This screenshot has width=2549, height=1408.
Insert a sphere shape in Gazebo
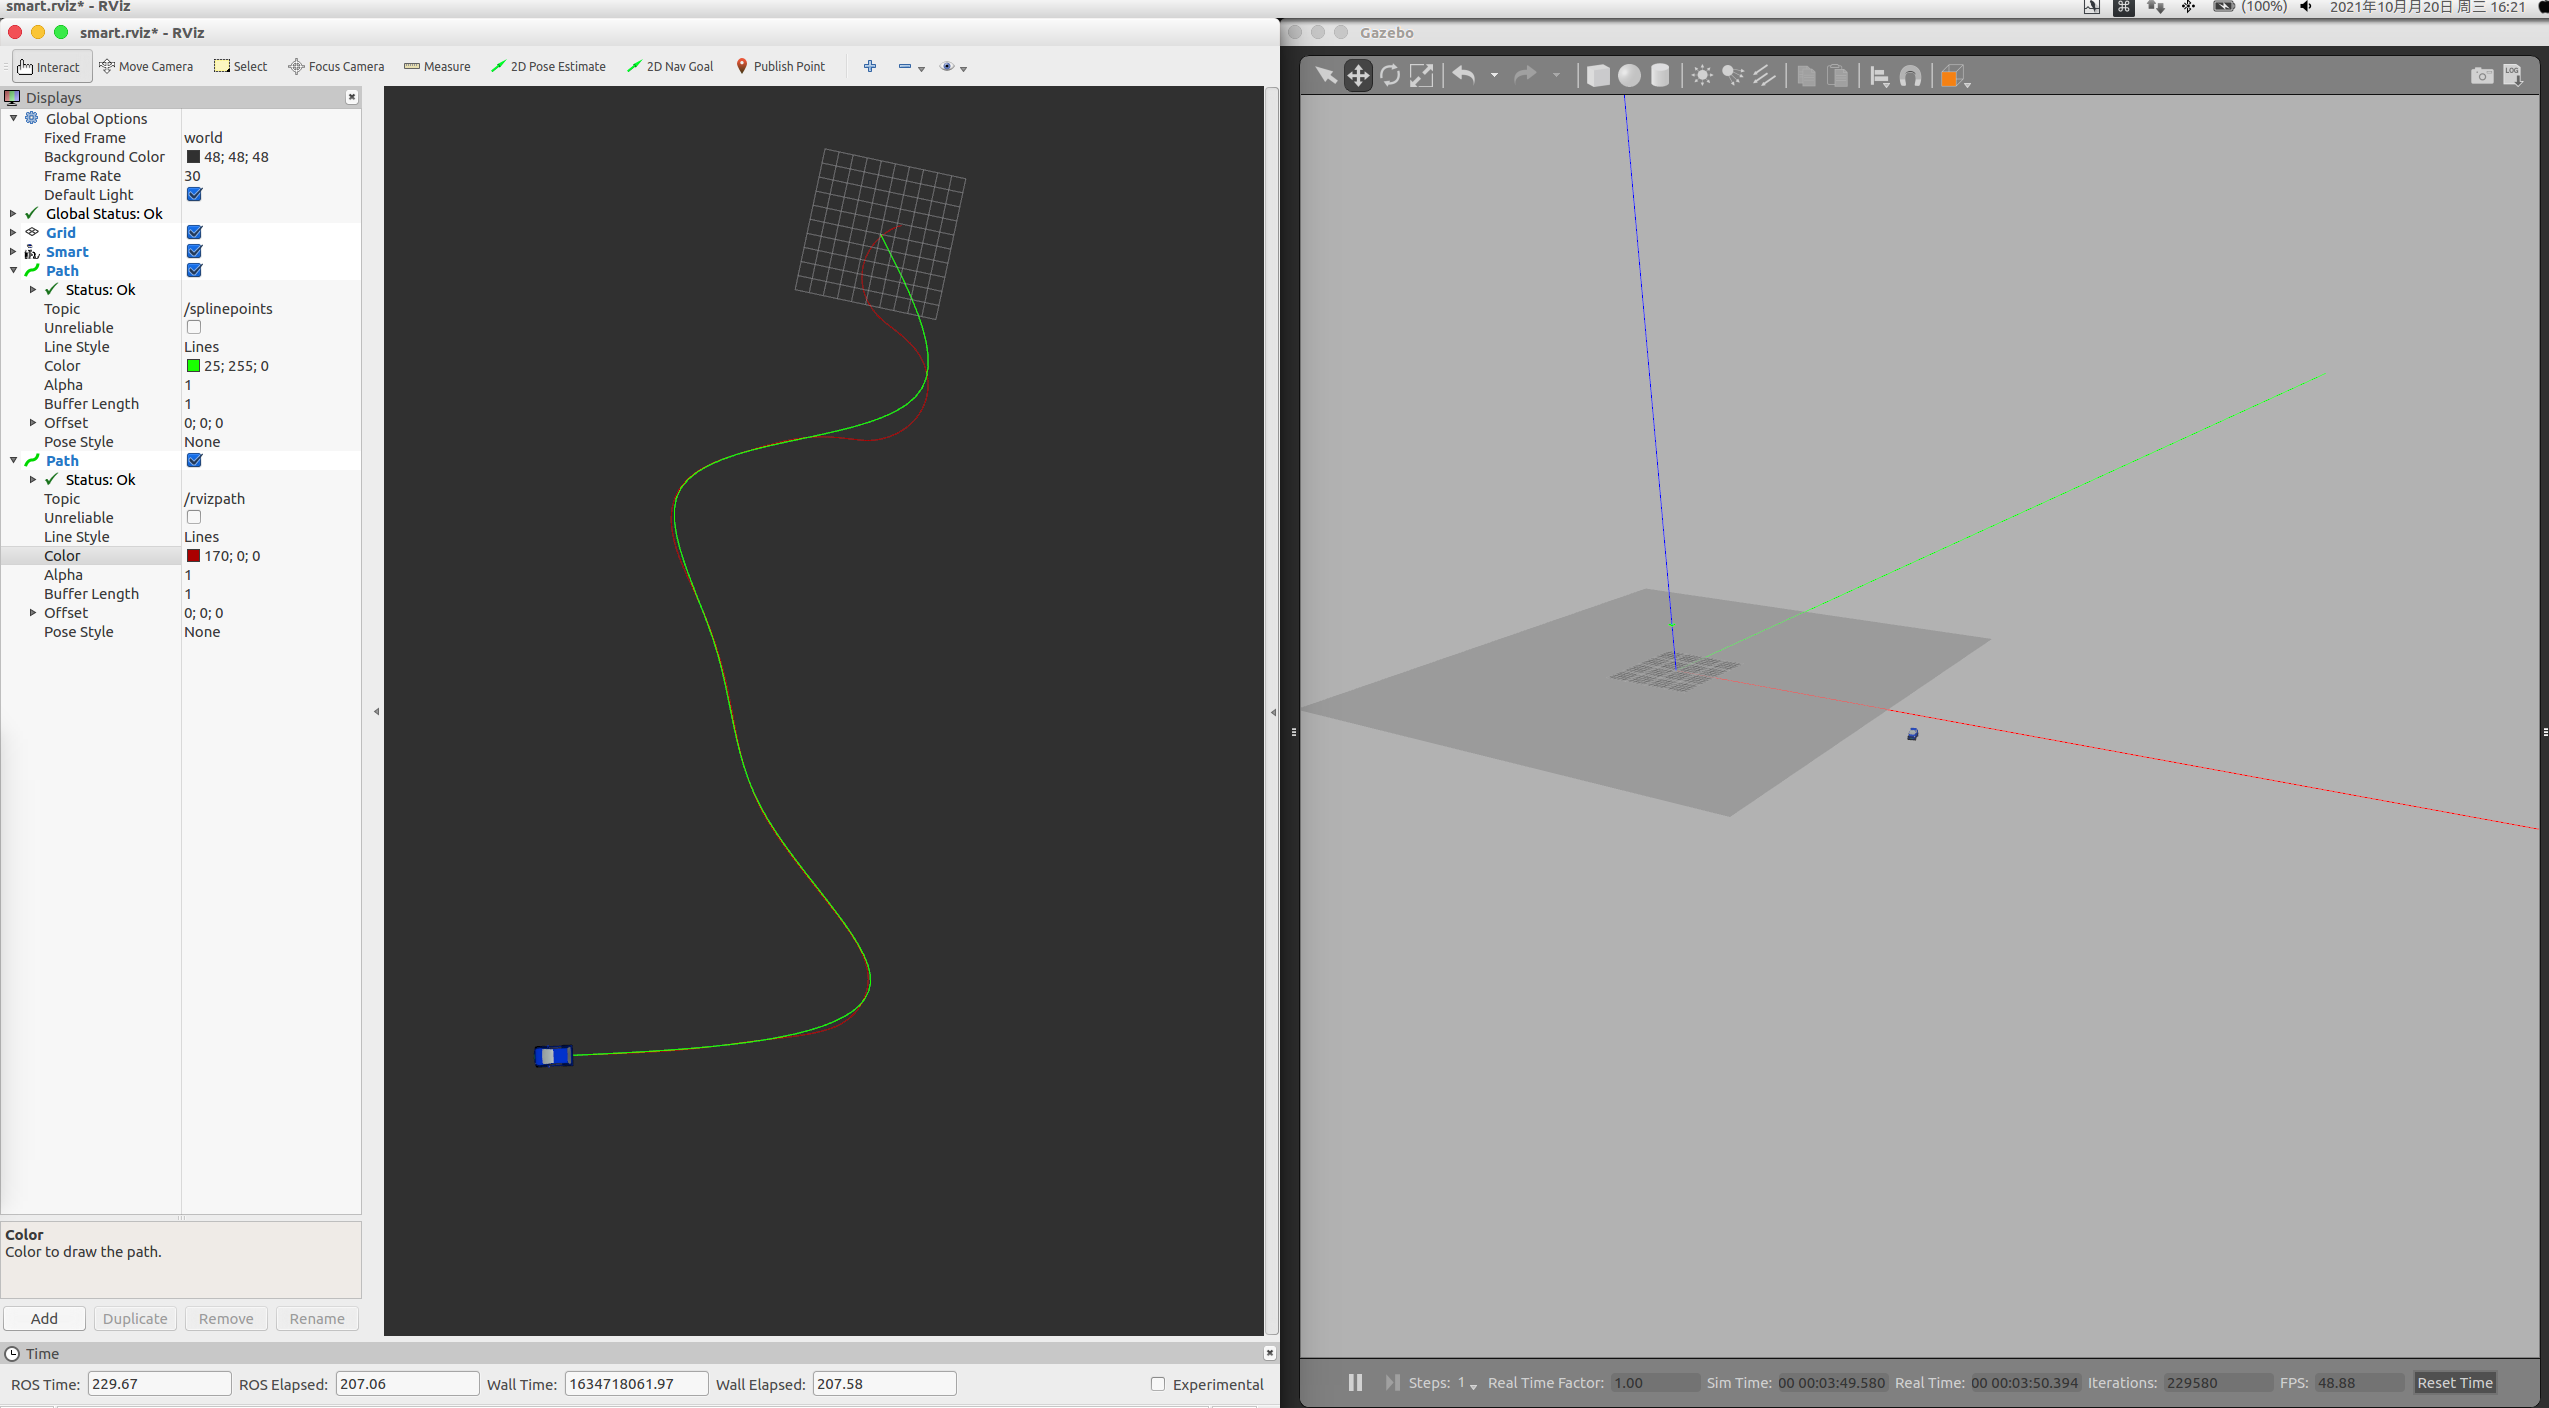[x=1629, y=76]
